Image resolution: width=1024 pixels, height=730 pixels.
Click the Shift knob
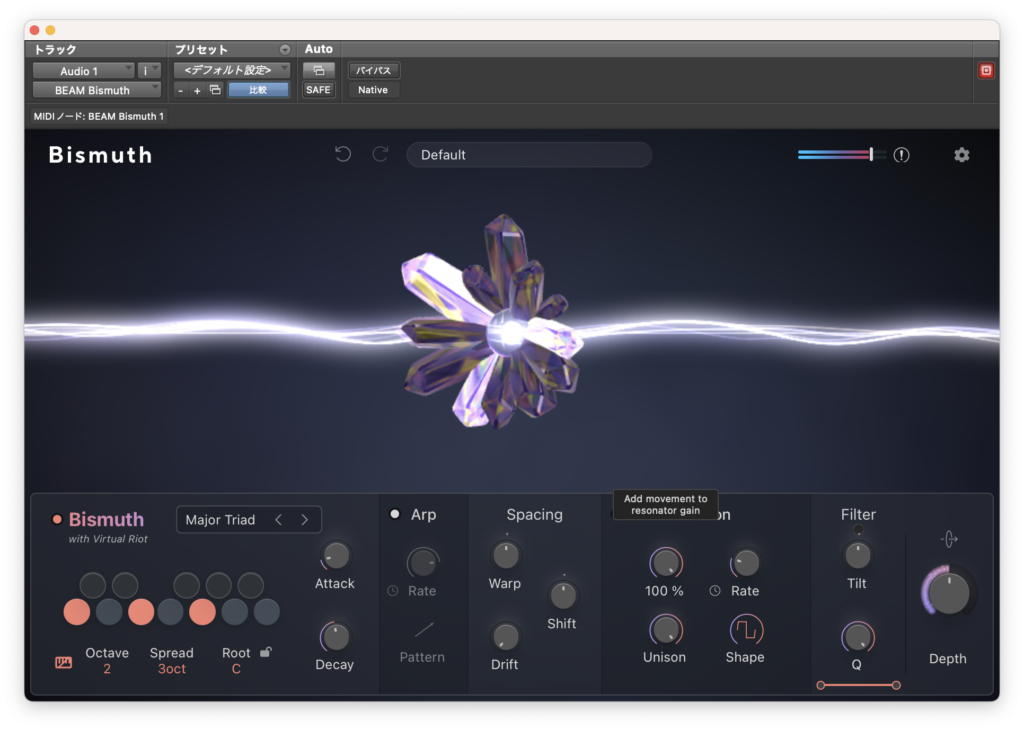pyautogui.click(x=562, y=595)
